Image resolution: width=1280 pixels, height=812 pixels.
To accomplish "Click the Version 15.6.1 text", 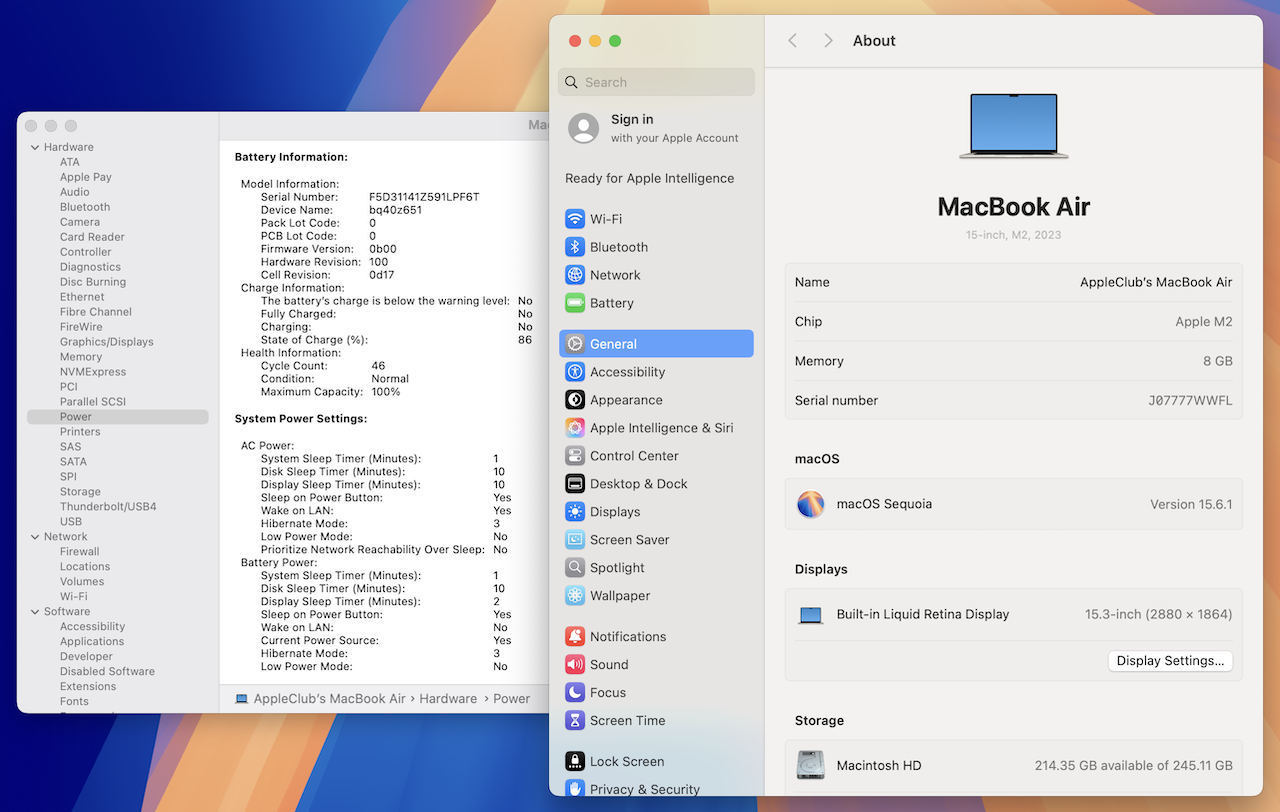I will 1191,504.
